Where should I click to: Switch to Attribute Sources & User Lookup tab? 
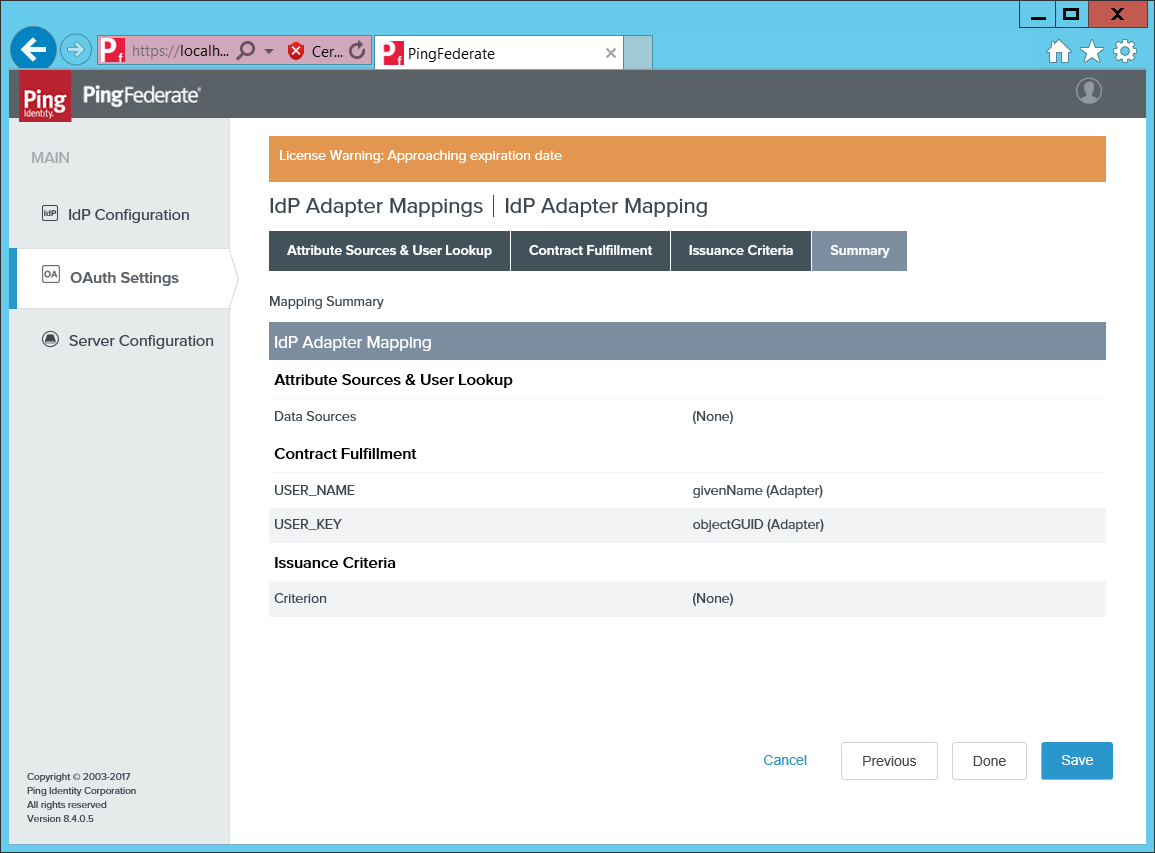389,250
